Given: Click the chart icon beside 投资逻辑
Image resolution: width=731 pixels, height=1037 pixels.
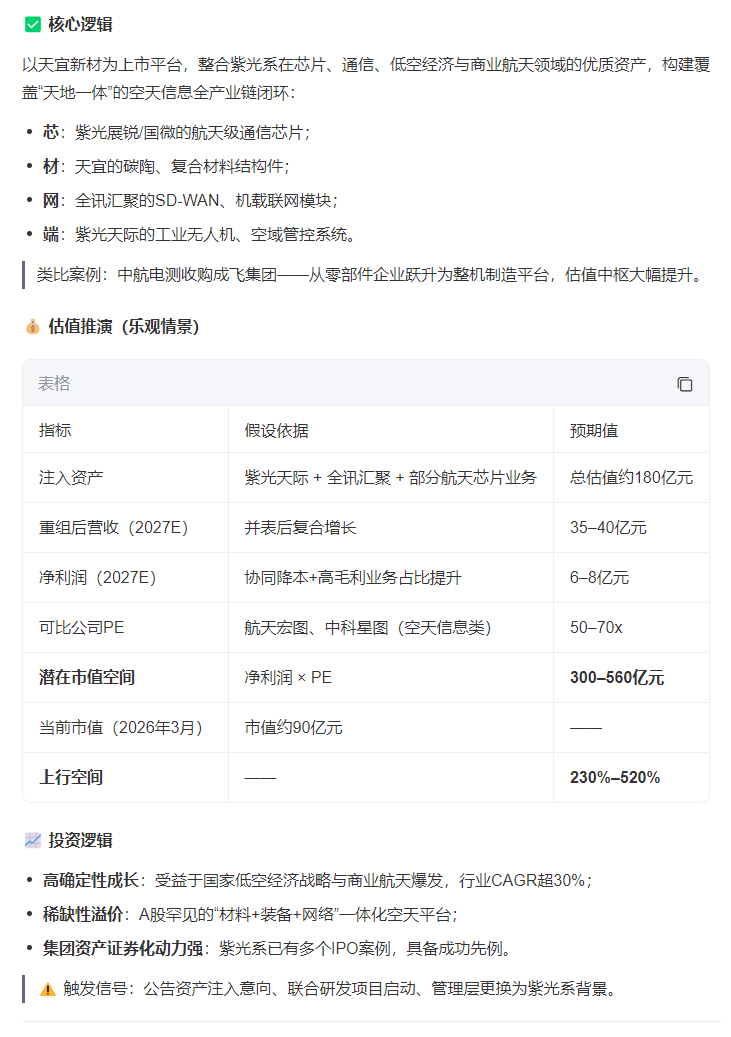Looking at the screenshot, I should click(x=32, y=841).
